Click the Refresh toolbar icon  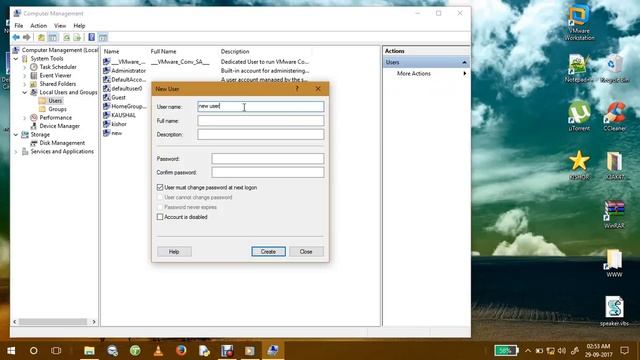click(67, 38)
